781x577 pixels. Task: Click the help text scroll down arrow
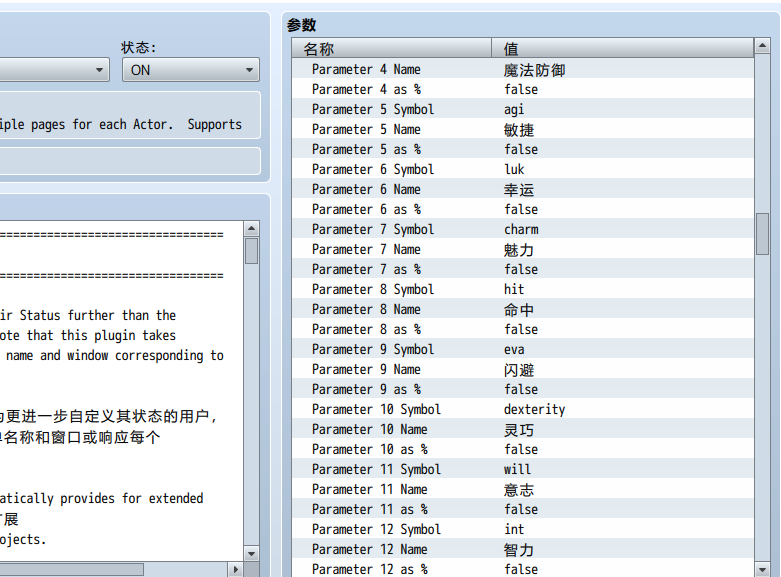(252, 554)
